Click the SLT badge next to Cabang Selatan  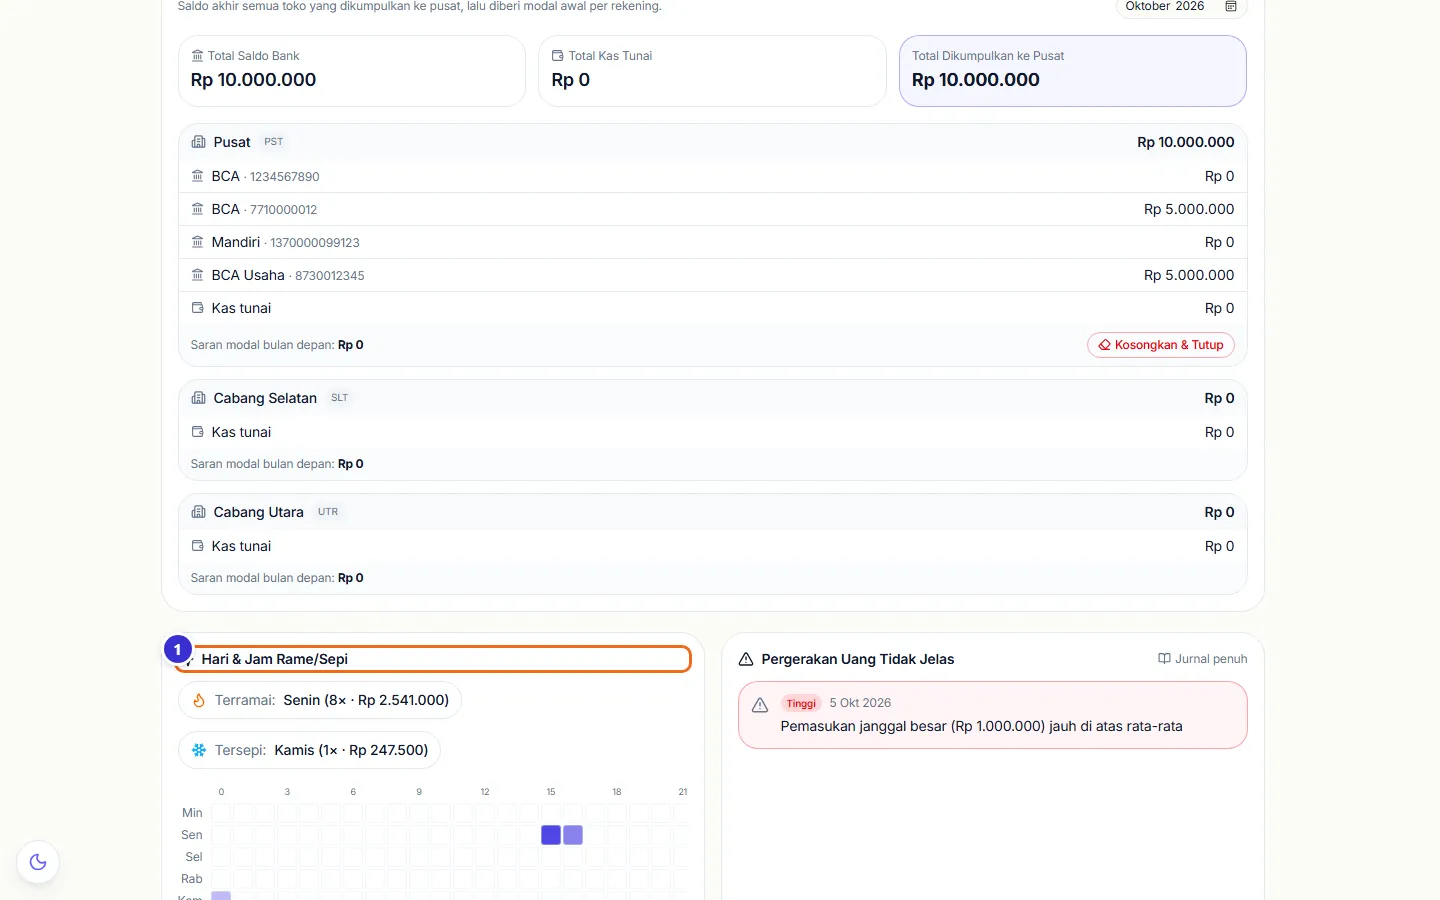pos(340,398)
